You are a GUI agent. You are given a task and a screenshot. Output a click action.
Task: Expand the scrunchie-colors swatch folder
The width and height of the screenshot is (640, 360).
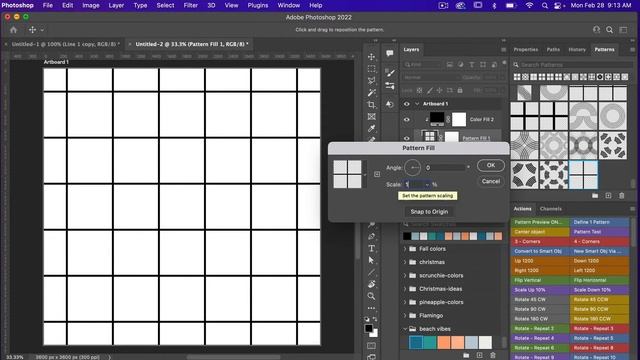pyautogui.click(x=405, y=276)
